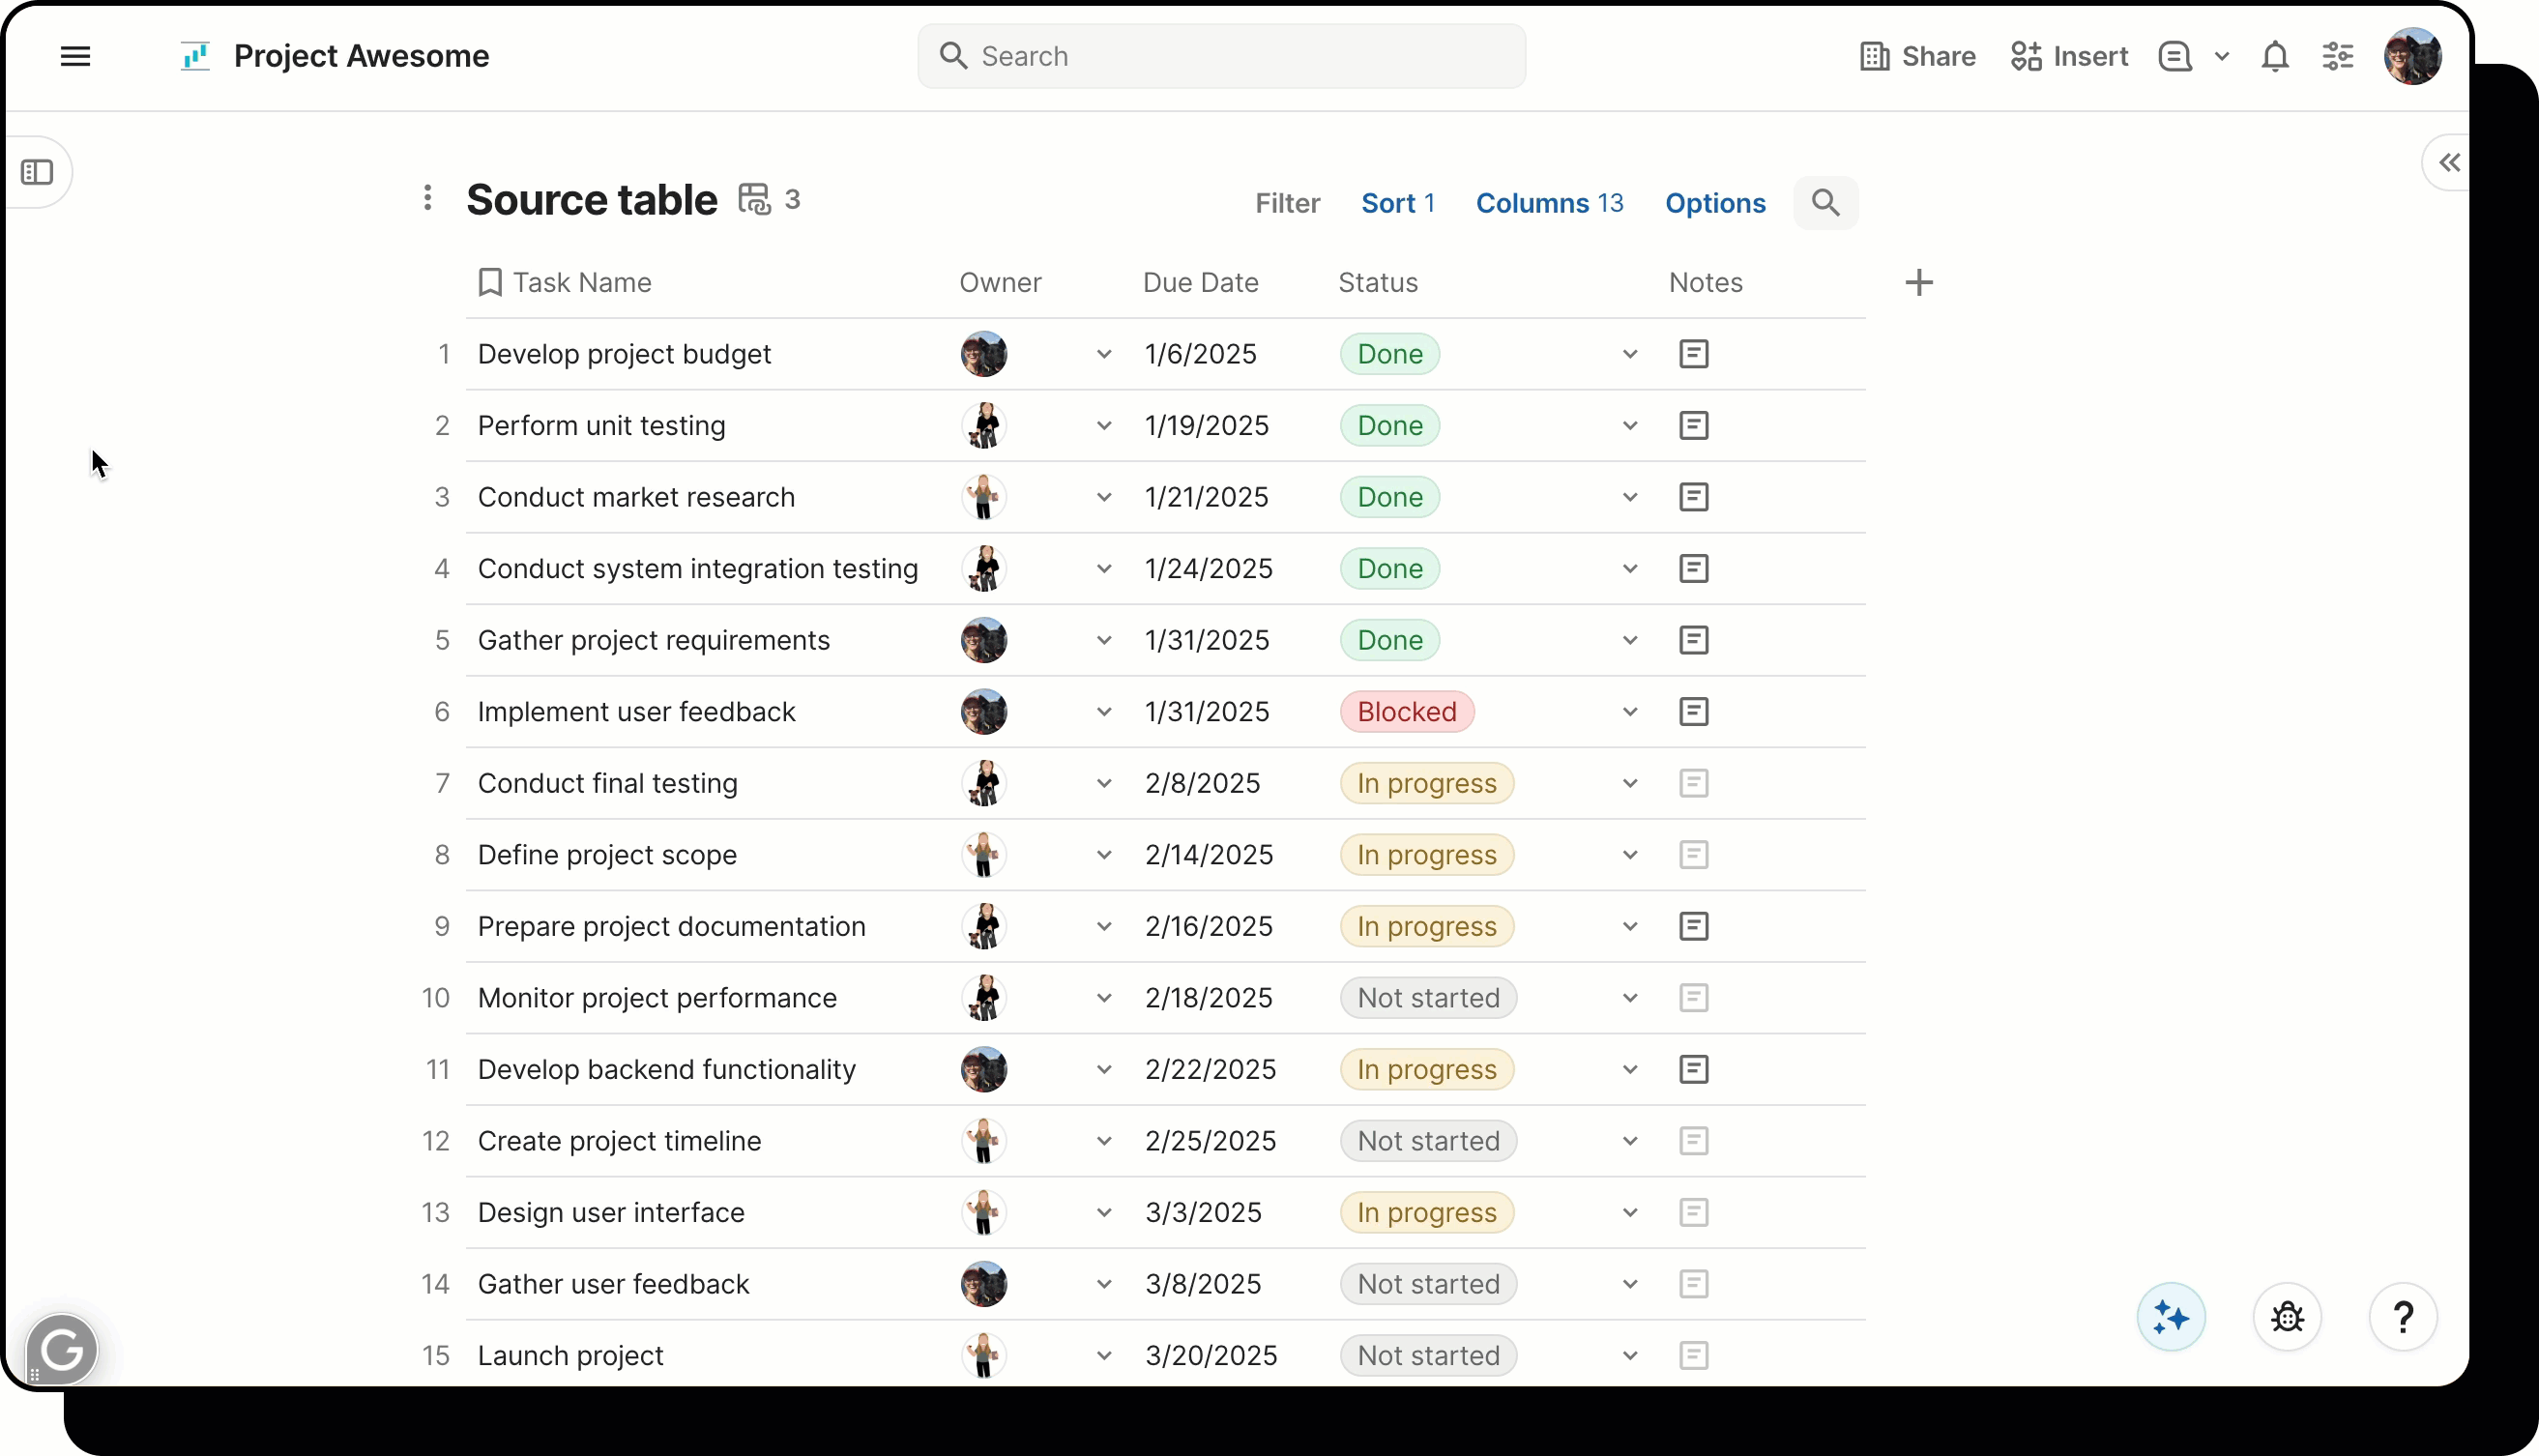Open table search magnifier icon
Screen dimensions: 2539x1456
(1825, 203)
